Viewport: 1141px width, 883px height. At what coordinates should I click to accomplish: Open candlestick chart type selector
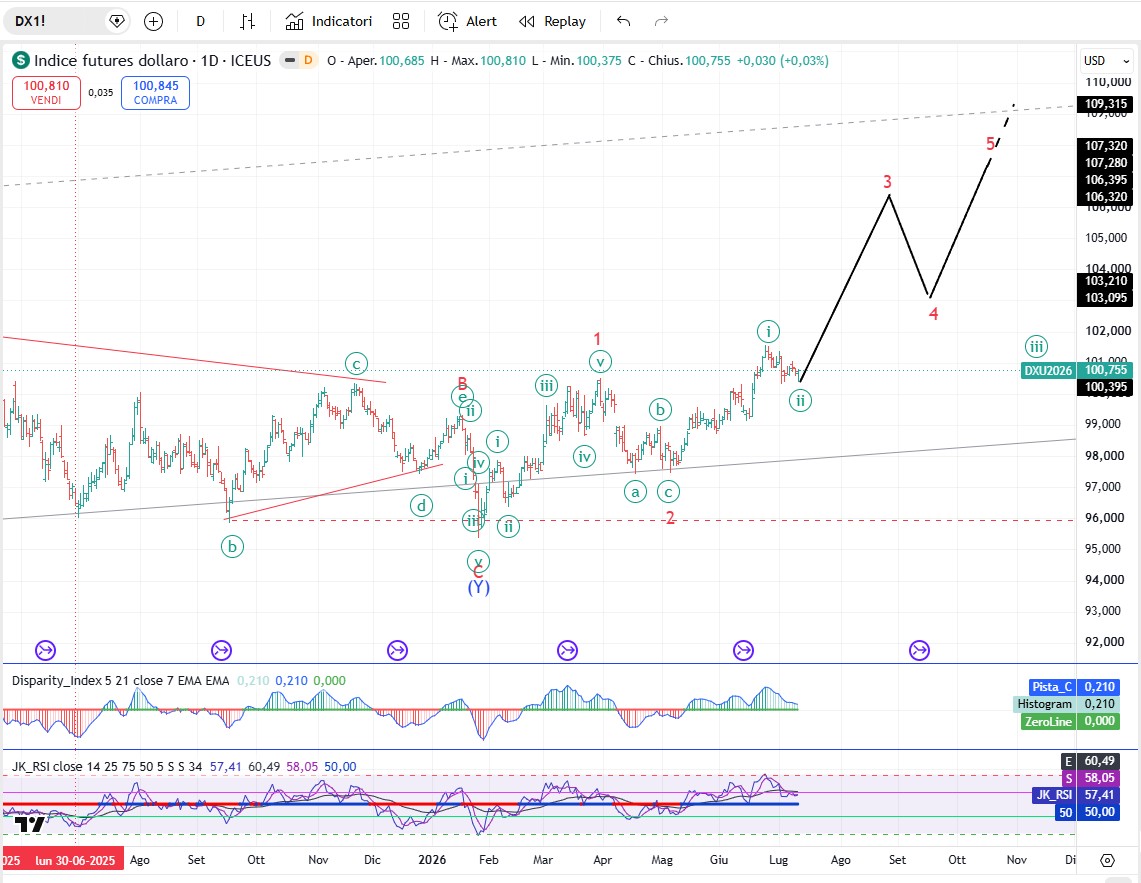pos(247,22)
